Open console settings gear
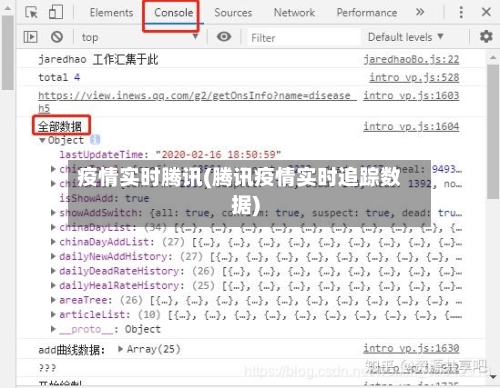This screenshot has width=500, height=388. [x=486, y=36]
